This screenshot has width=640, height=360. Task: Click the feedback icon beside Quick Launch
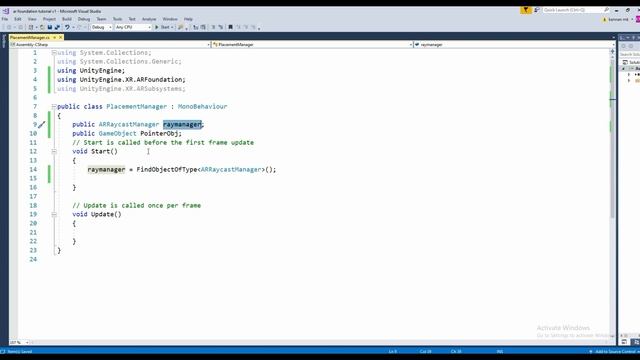click(x=537, y=10)
